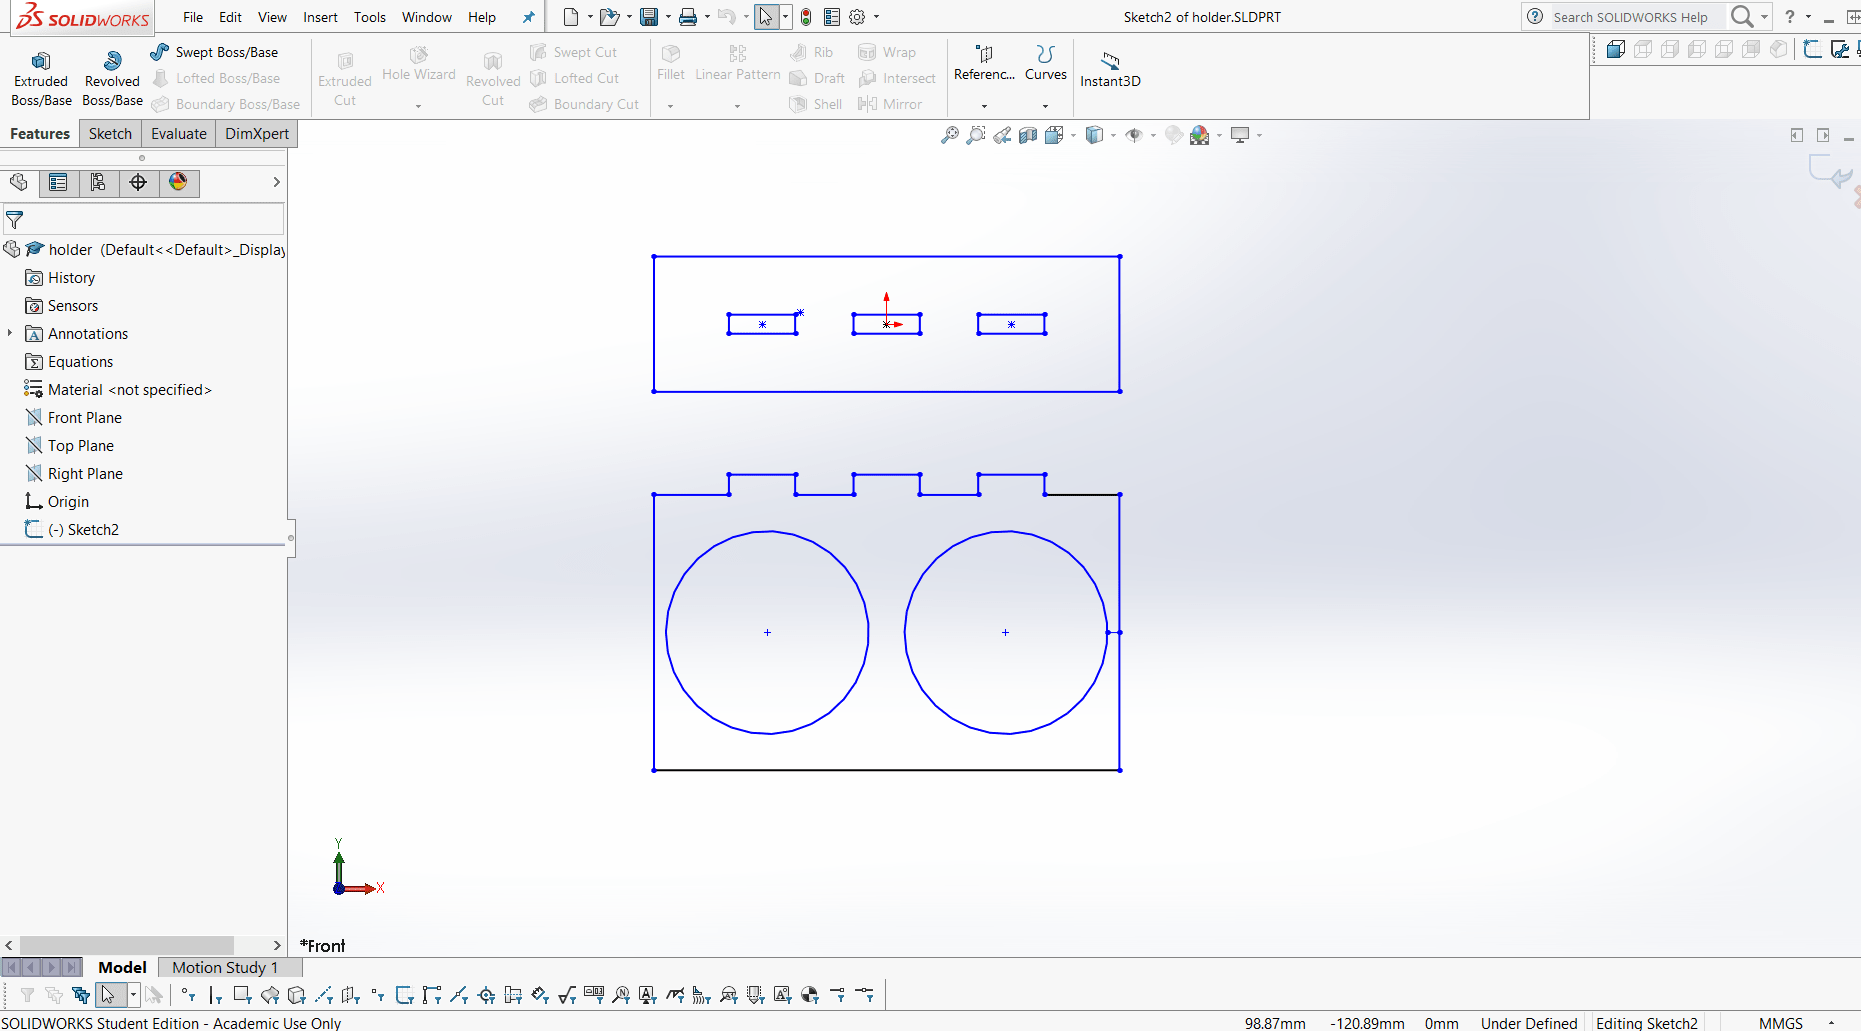Toggle Section View
The image size is (1861, 1031).
[1028, 135]
